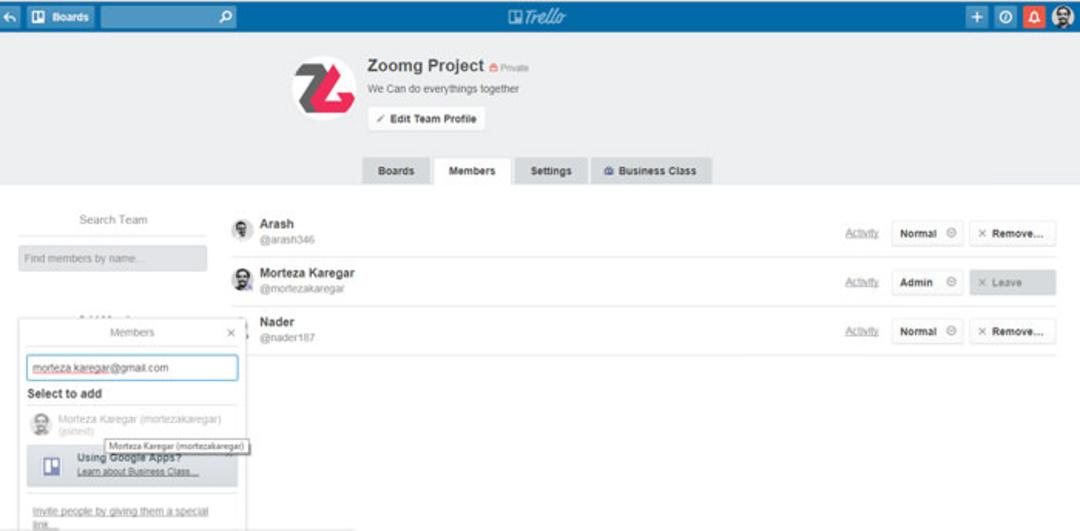Viewport: 1080px width, 531px height.
Task: Click Remove button for Arash
Action: [1012, 233]
